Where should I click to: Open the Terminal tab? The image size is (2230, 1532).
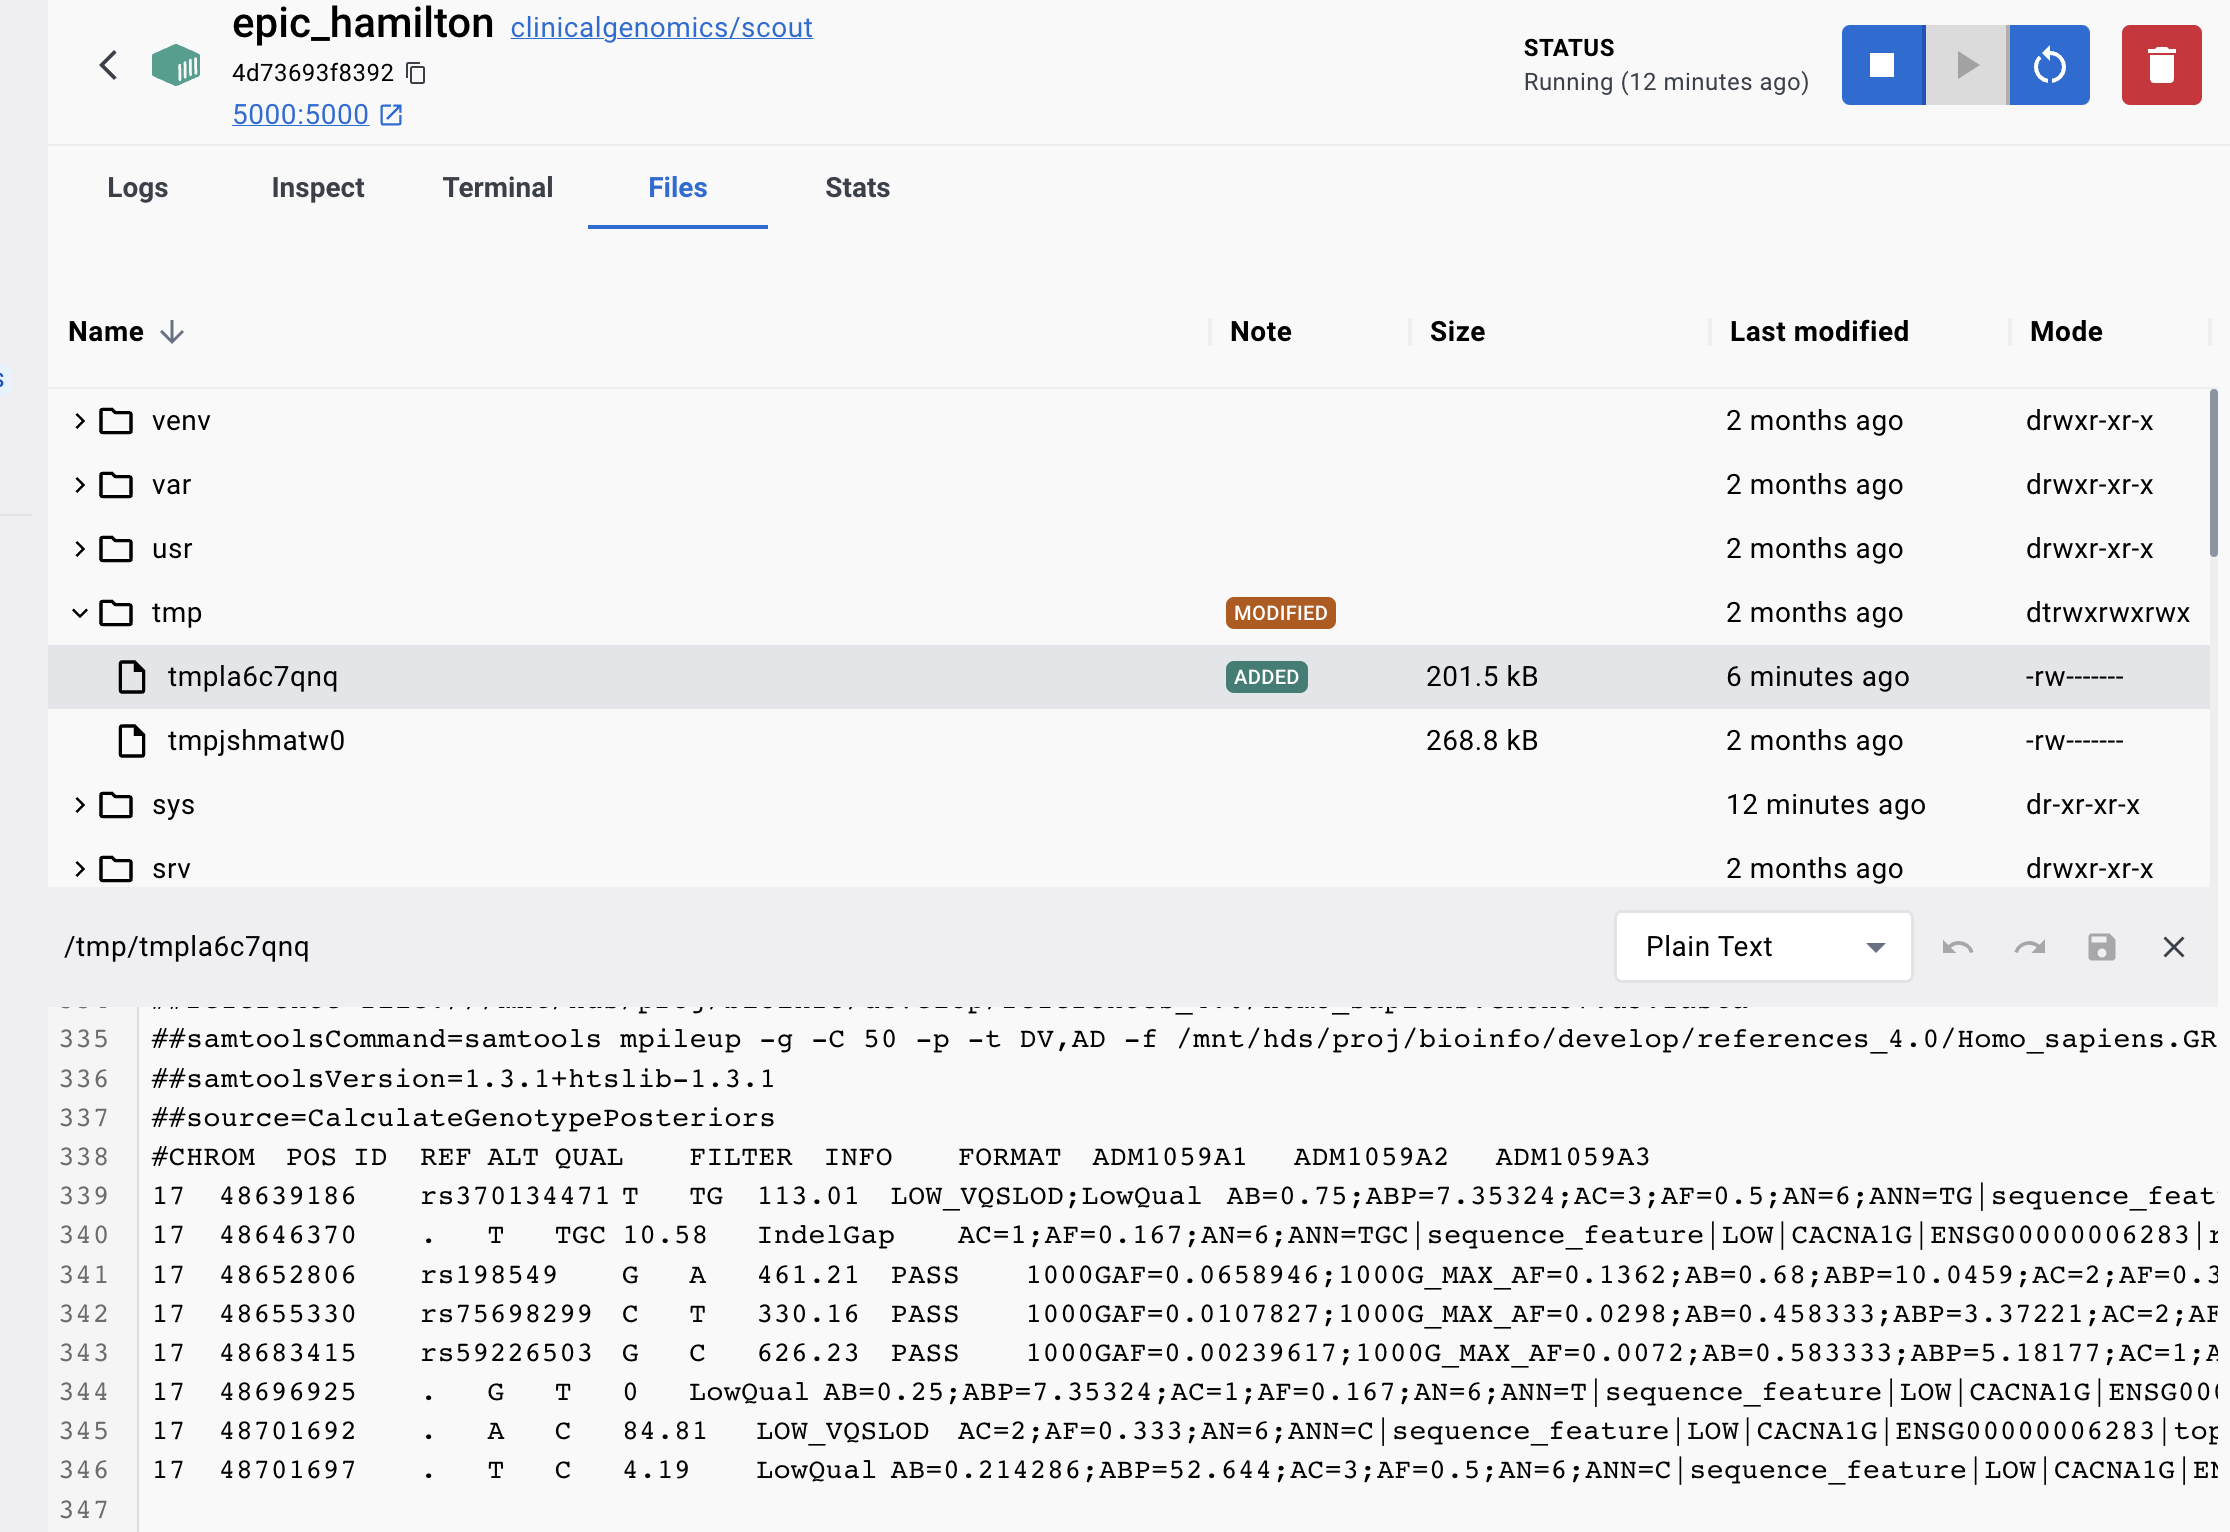coord(497,187)
